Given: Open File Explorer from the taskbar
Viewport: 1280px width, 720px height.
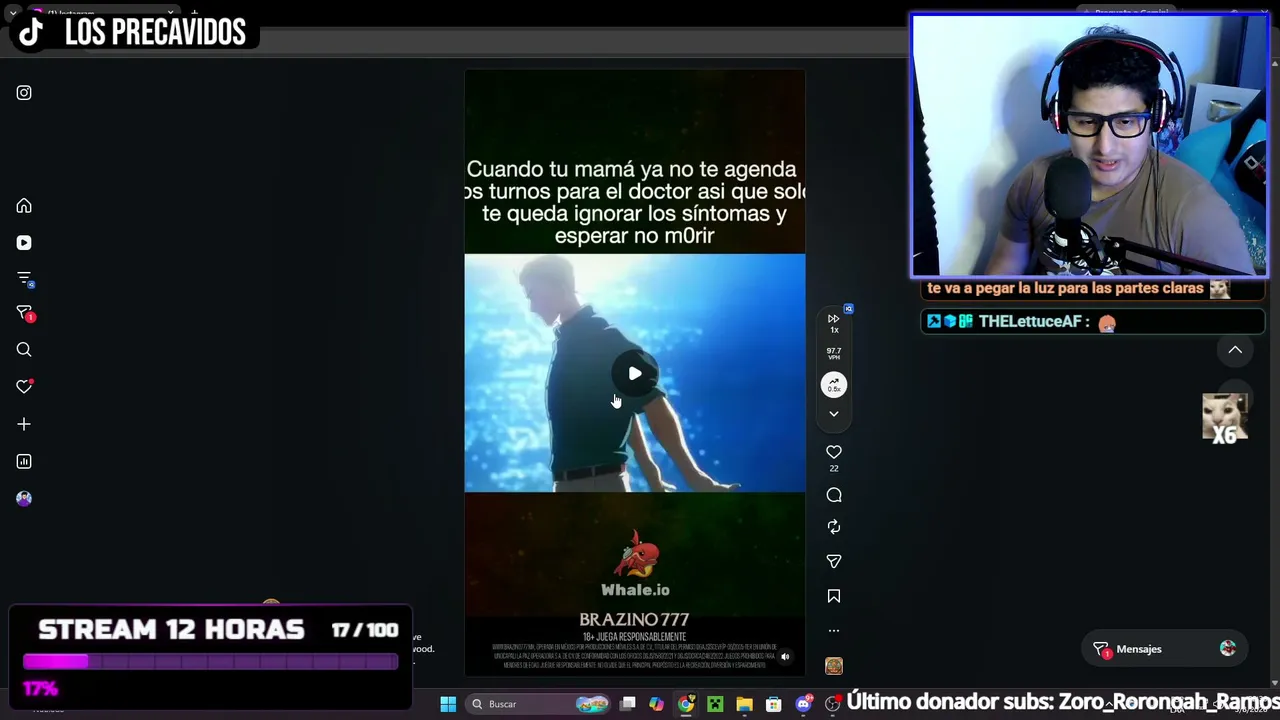Looking at the screenshot, I should (744, 704).
